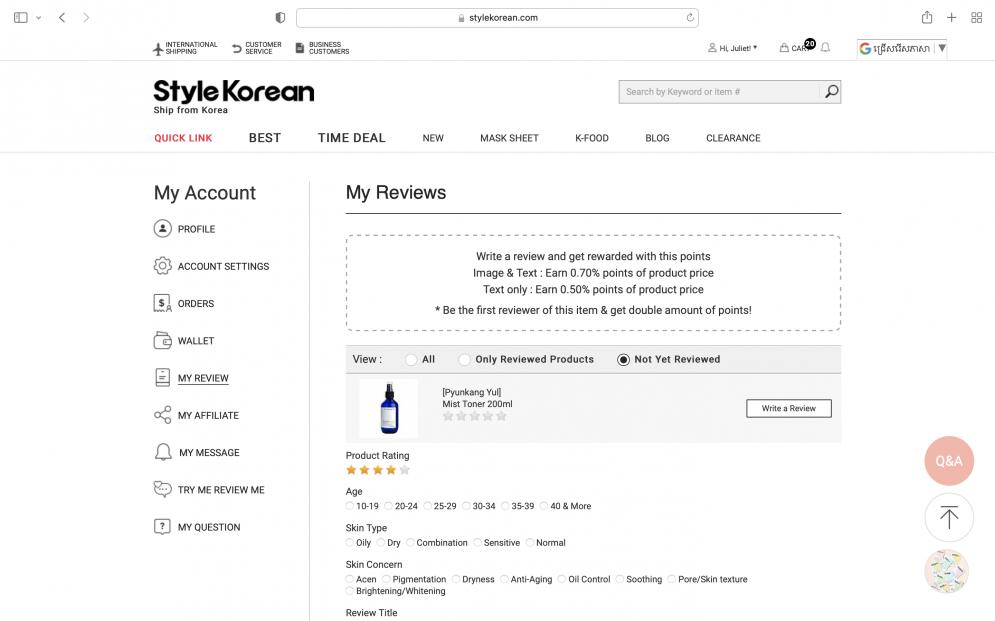Open the MY REVIEW sidebar link

pyautogui.click(x=203, y=378)
